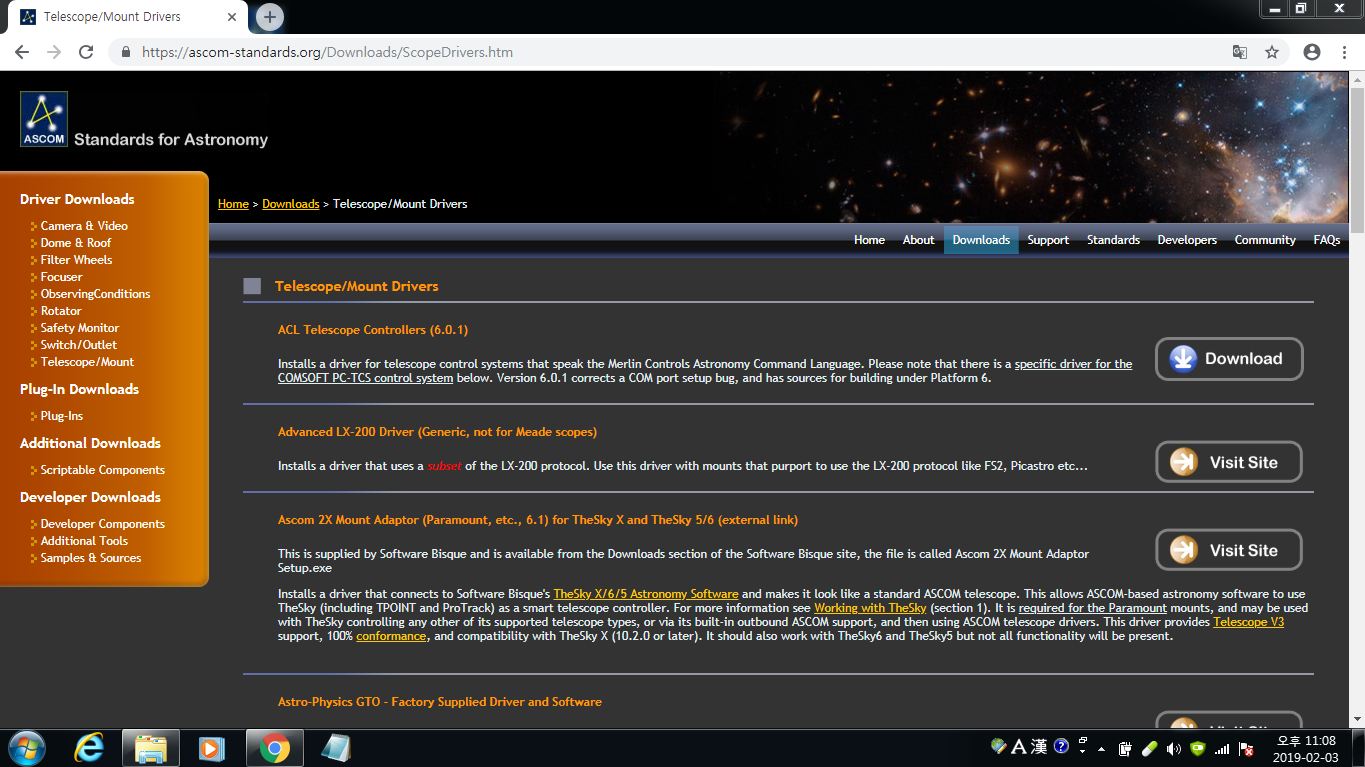Open the About navigation menu item
This screenshot has width=1365, height=767.
(918, 240)
